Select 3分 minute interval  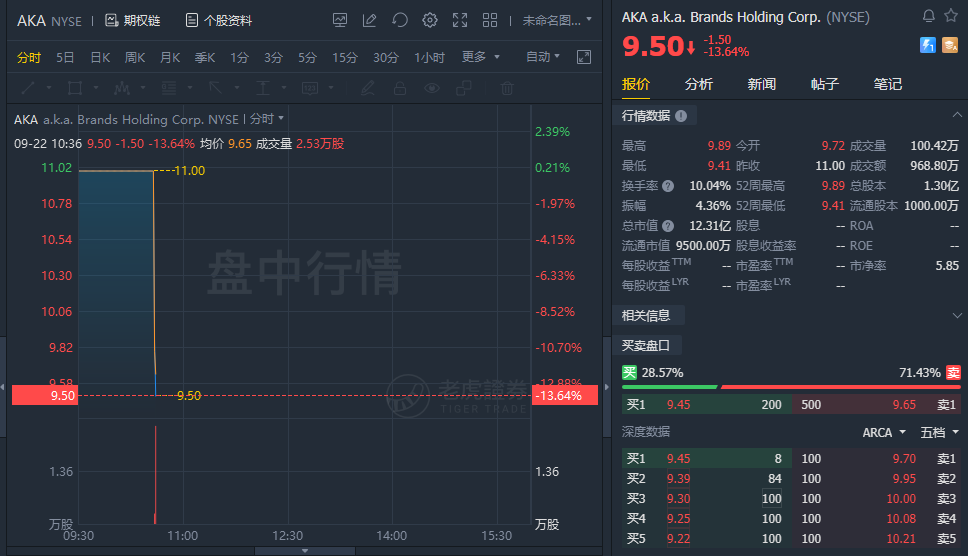(x=273, y=57)
